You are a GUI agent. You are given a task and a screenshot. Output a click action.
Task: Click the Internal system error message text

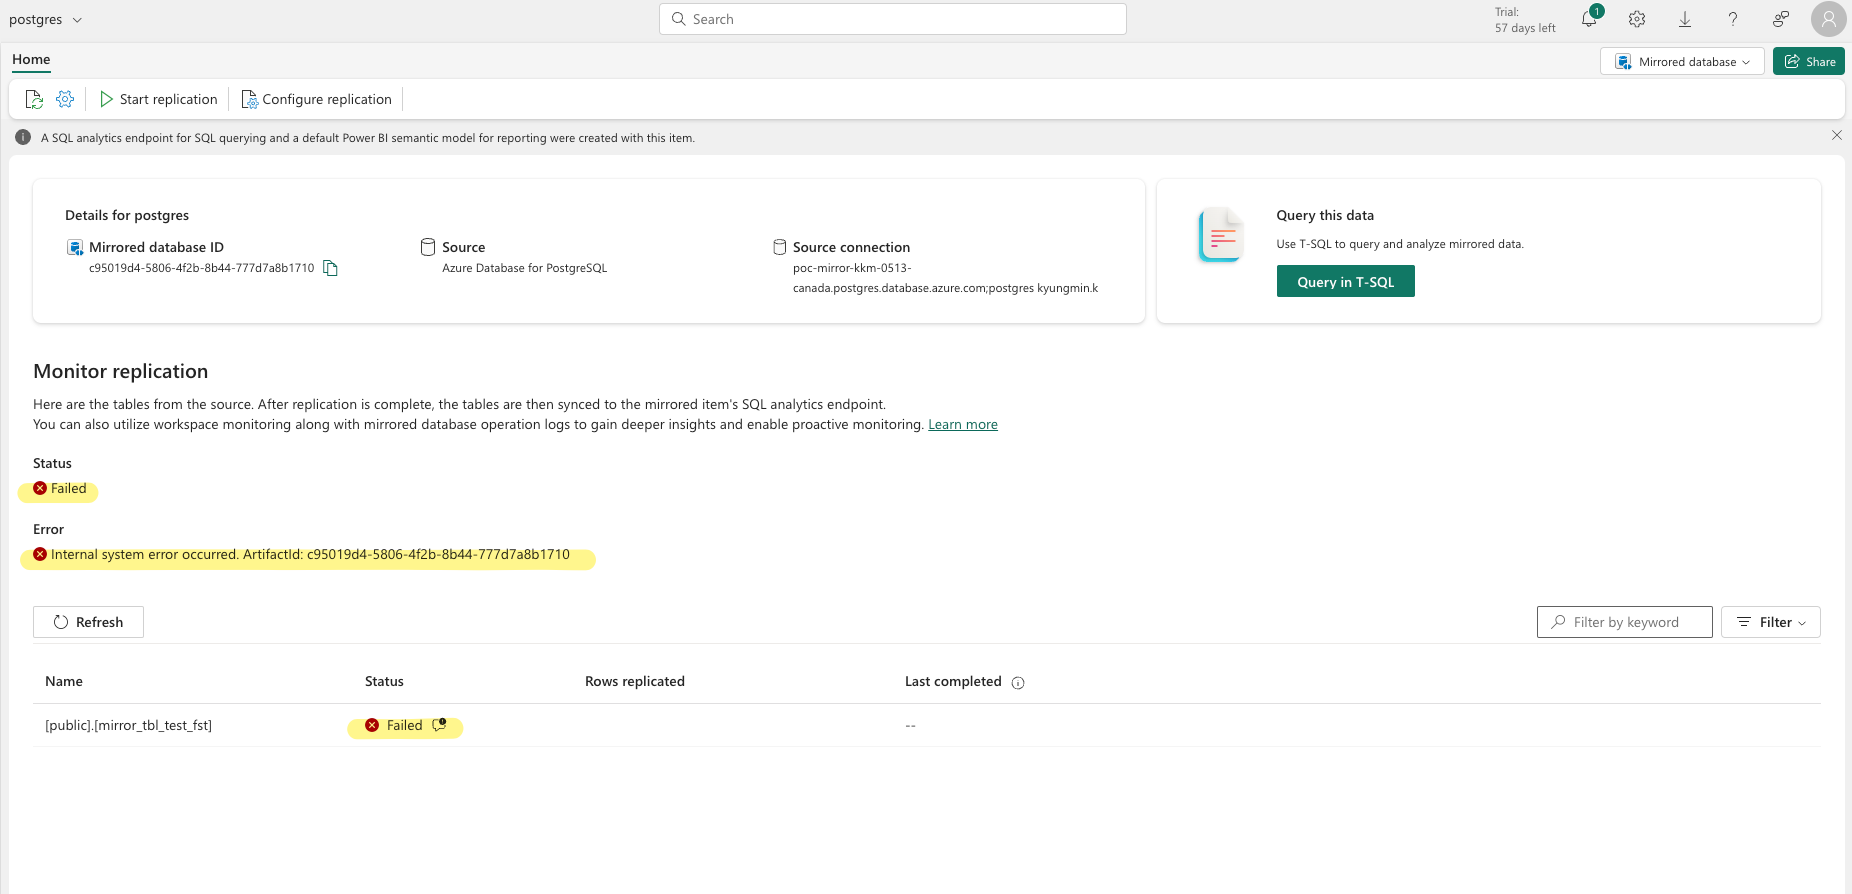pyautogui.click(x=310, y=554)
